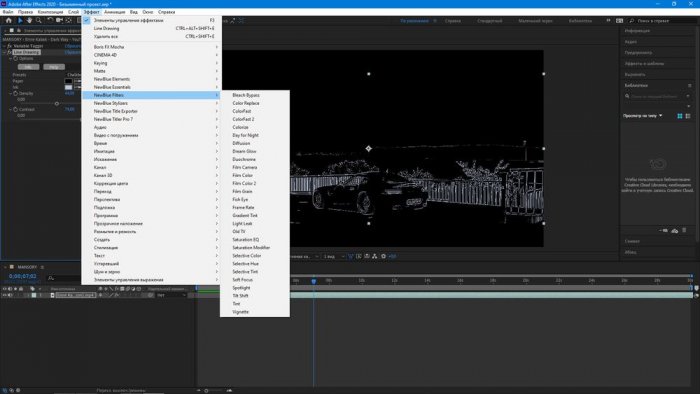The height and width of the screenshot is (394, 700).
Task: Collapse the Contrast property twirl
Action: 11,109
